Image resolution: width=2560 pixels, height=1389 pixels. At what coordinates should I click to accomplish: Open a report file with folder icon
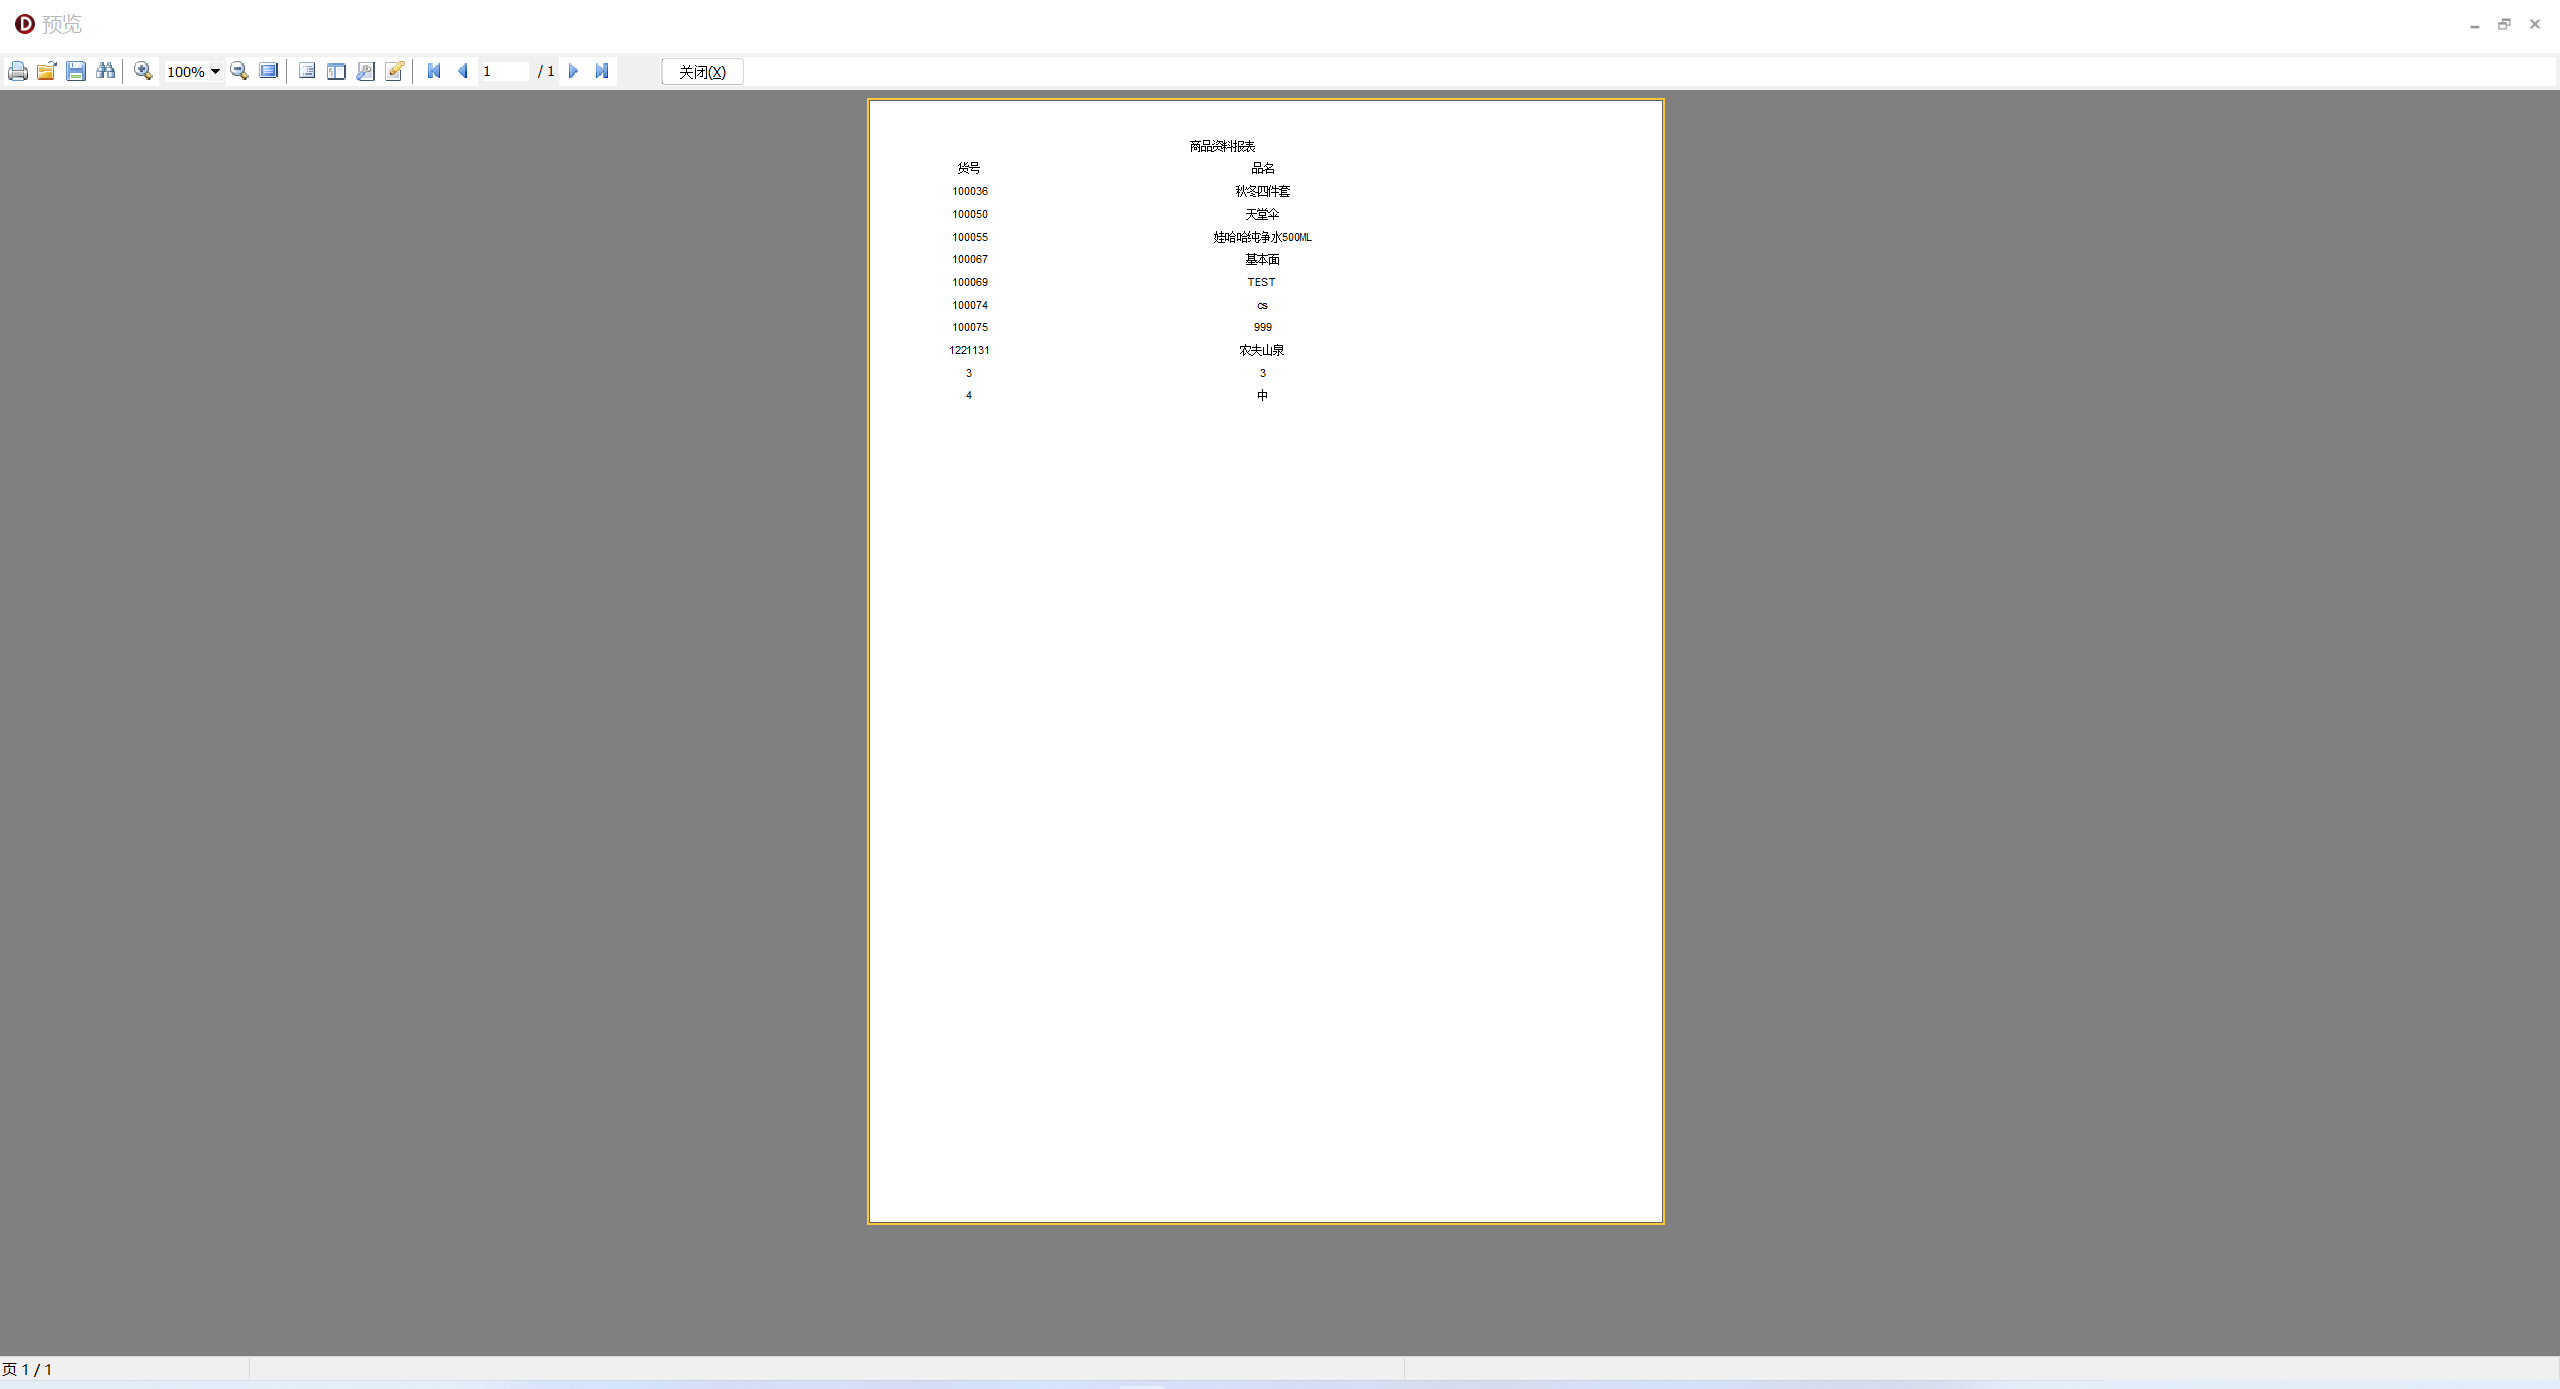tap(47, 71)
